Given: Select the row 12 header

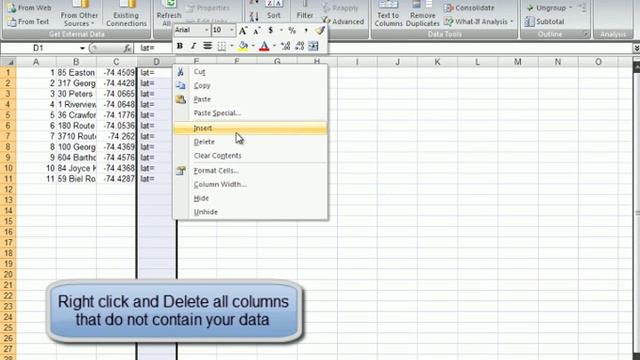Looking at the screenshot, I should pos(8,189).
